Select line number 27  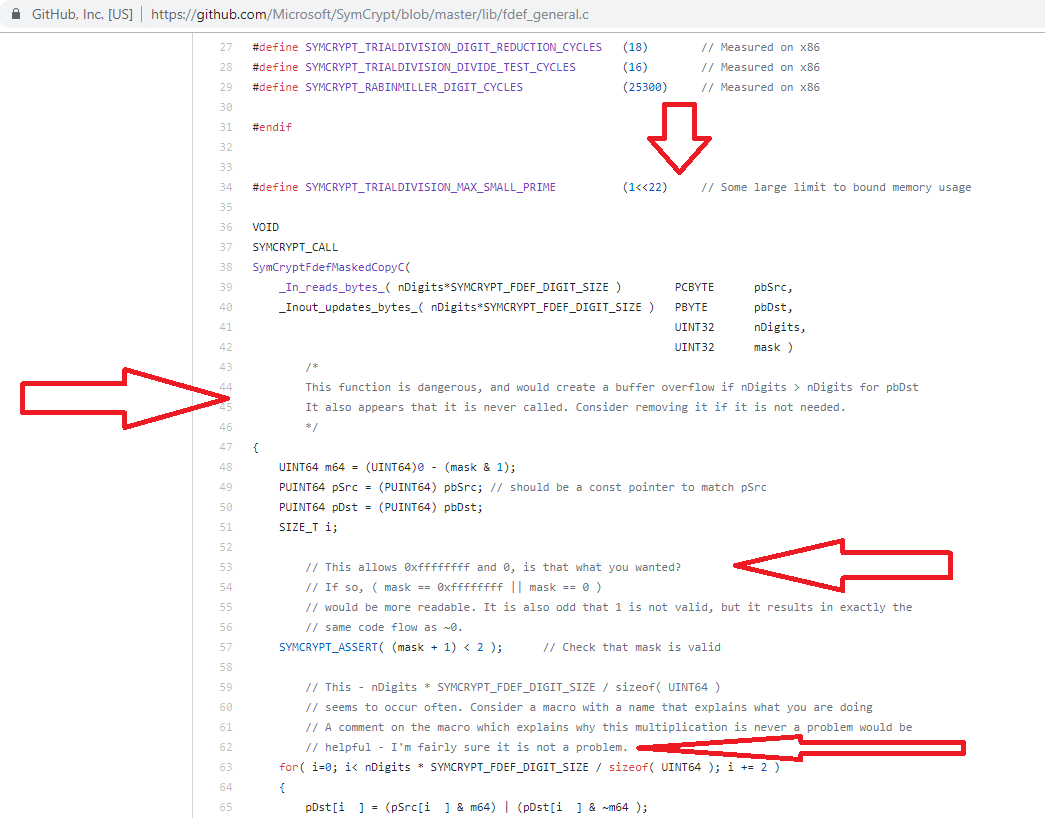click(x=224, y=47)
